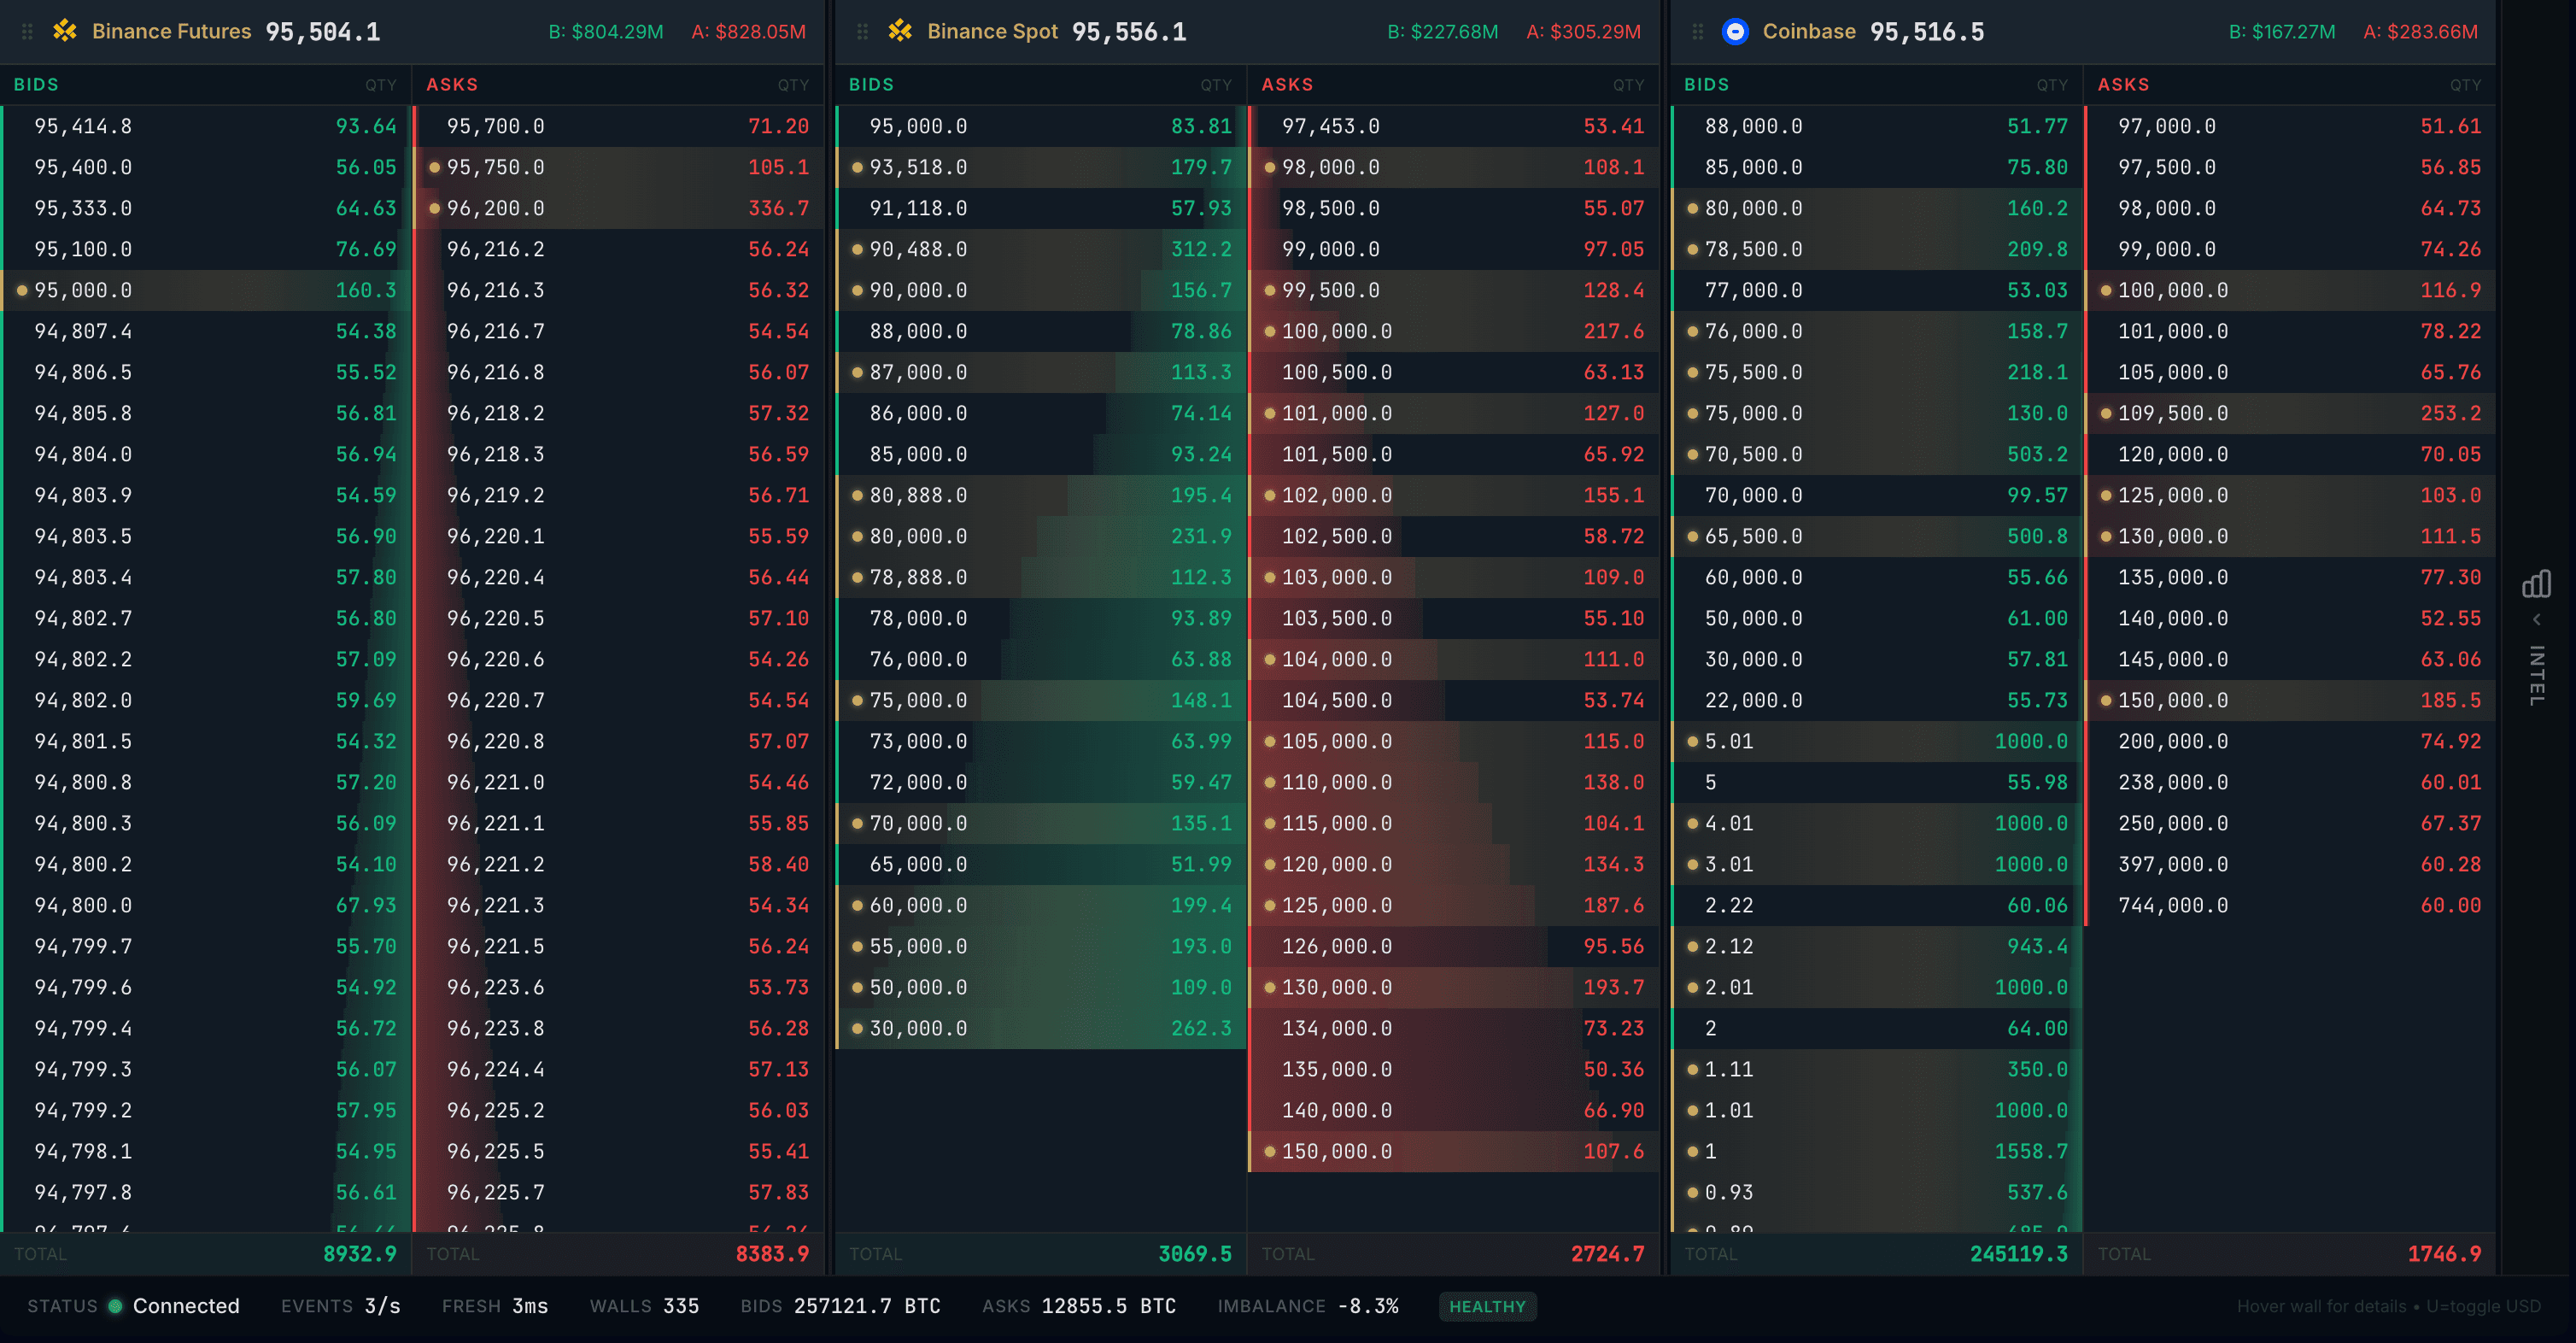Viewport: 2576px width, 1343px height.
Task: Click the green connection status dot in the status bar
Action: point(115,1306)
